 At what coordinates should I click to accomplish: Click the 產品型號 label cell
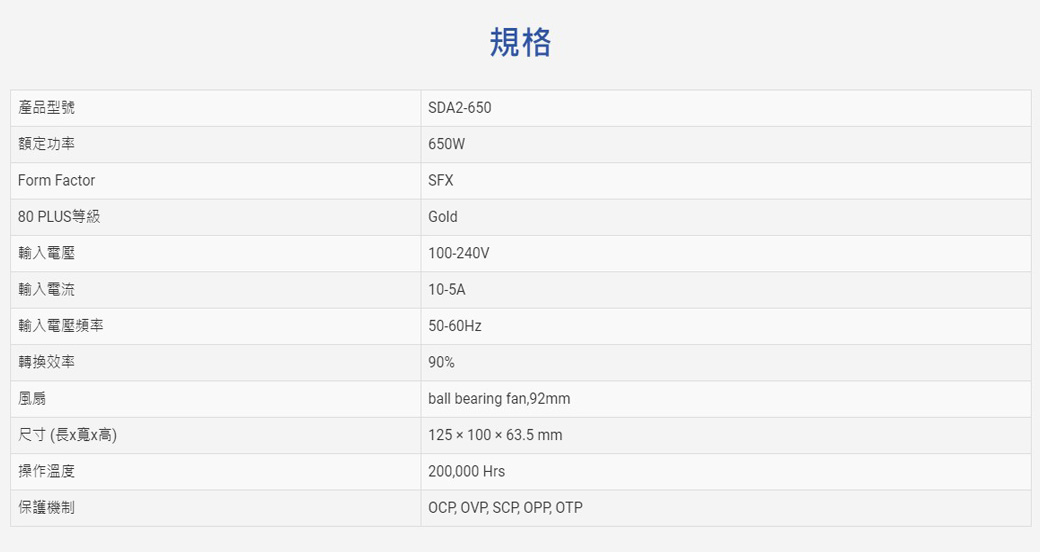[x=46, y=108]
